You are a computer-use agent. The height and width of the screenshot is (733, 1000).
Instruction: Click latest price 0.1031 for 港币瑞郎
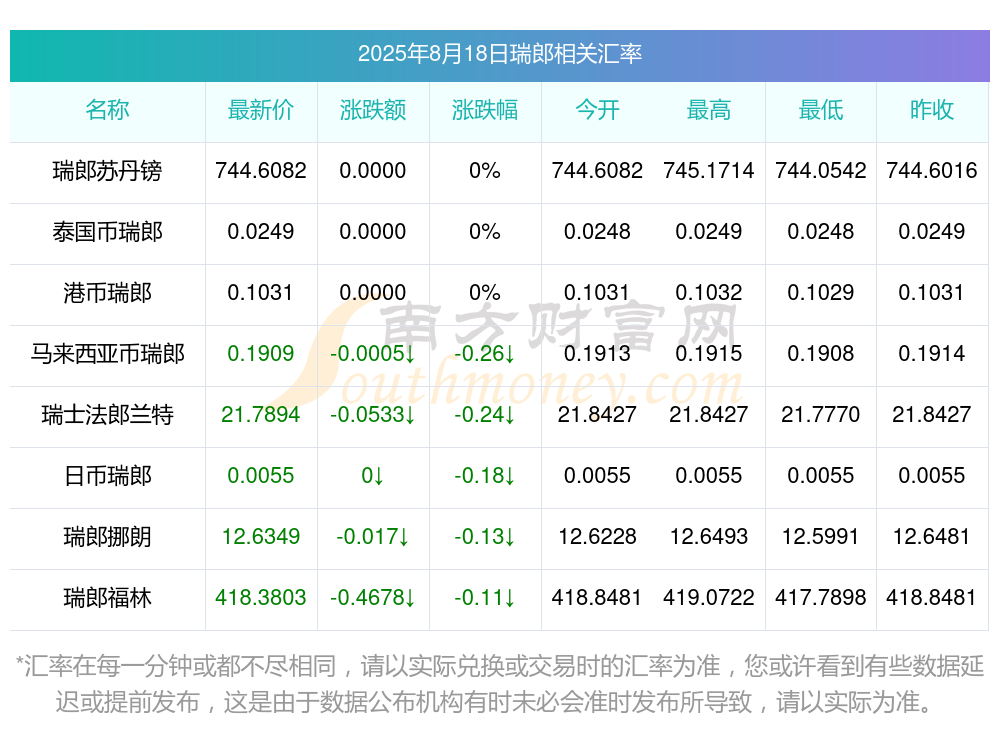click(x=261, y=293)
